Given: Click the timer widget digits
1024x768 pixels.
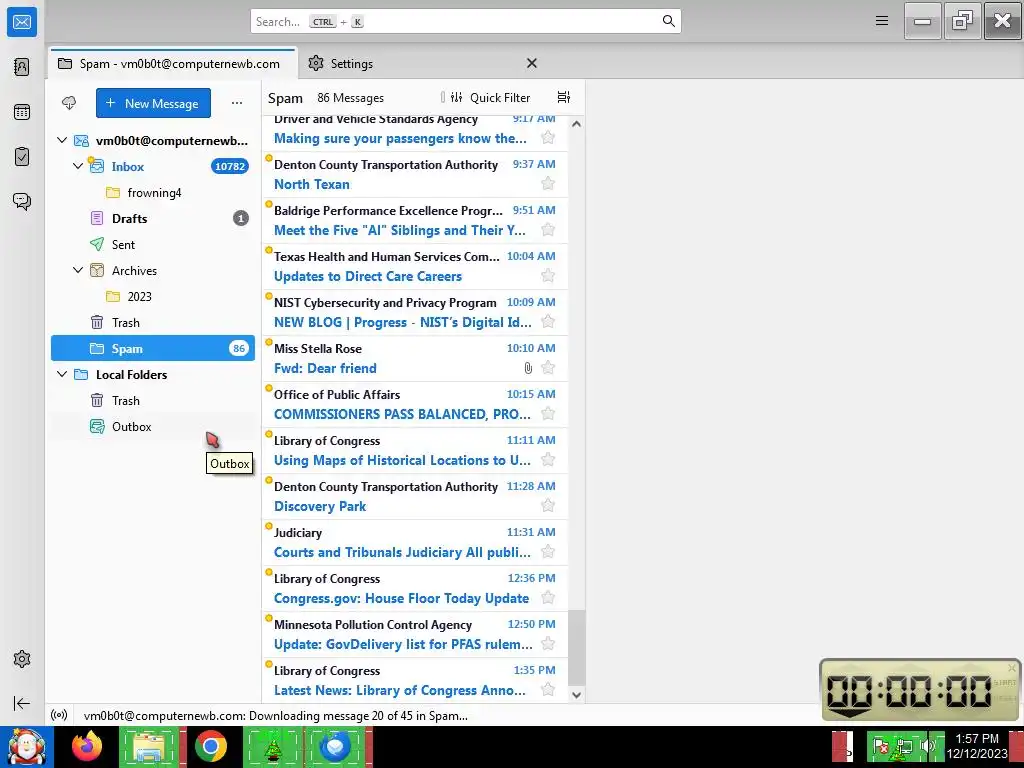Looking at the screenshot, I should click(909, 692).
